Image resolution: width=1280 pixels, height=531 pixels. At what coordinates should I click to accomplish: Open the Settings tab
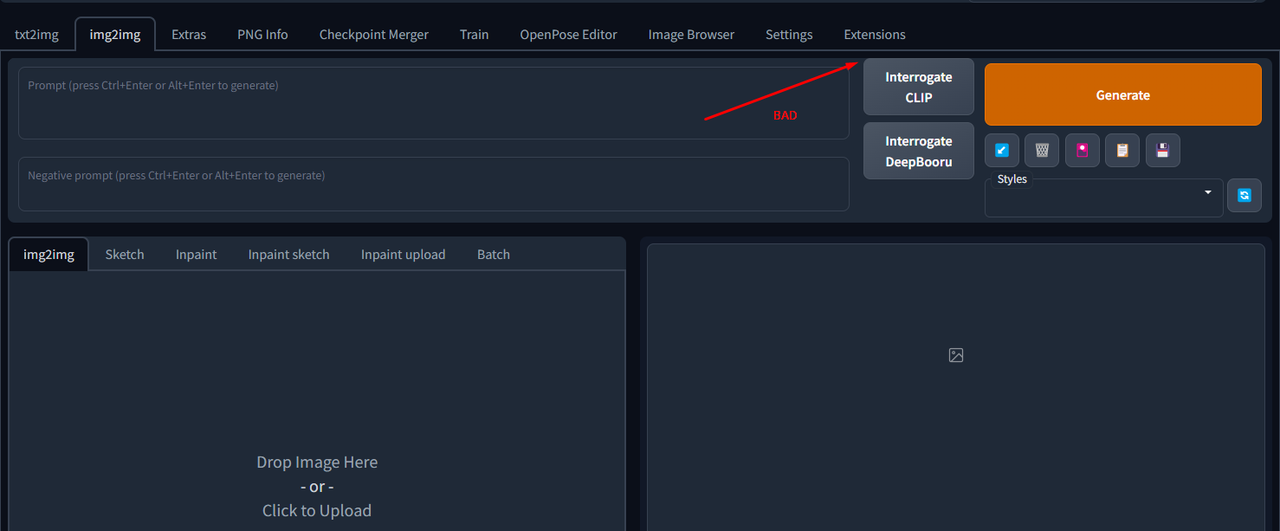(789, 34)
